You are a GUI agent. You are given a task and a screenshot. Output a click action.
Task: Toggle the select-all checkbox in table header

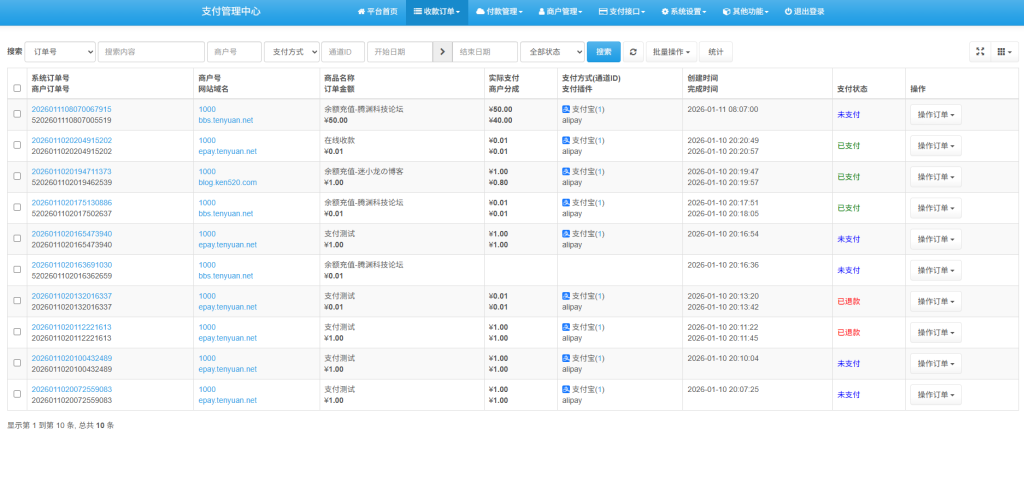(x=17, y=88)
